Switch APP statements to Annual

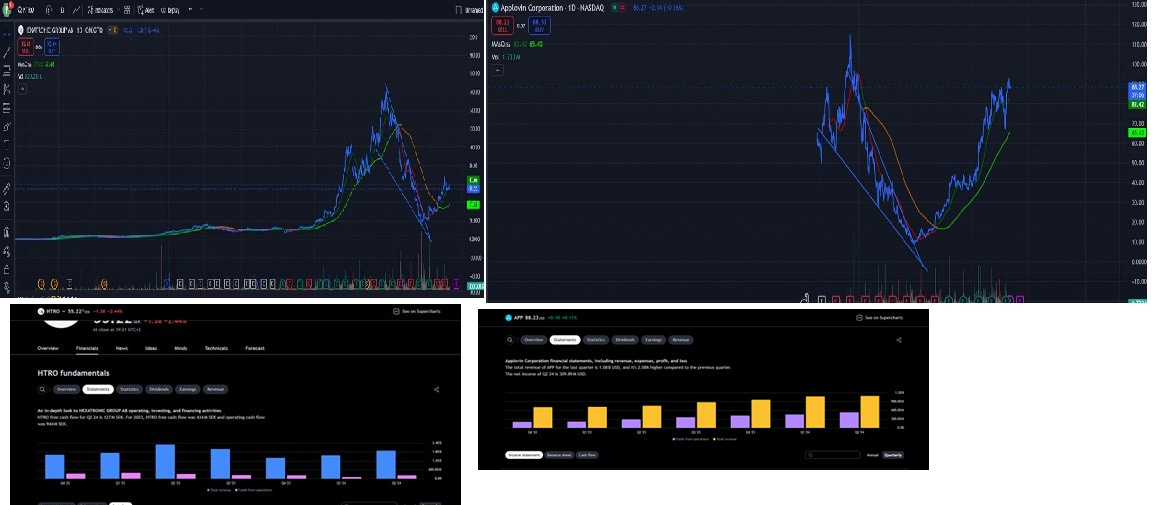coord(872,455)
